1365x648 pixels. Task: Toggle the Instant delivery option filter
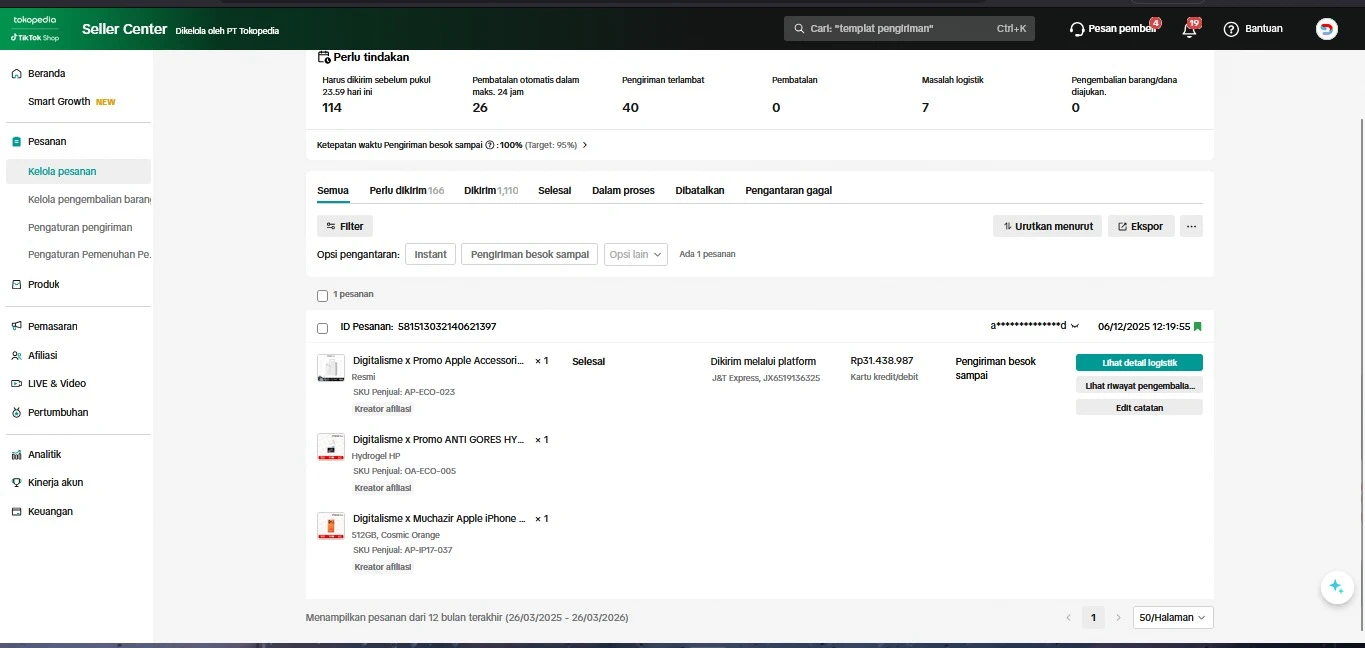pos(430,254)
